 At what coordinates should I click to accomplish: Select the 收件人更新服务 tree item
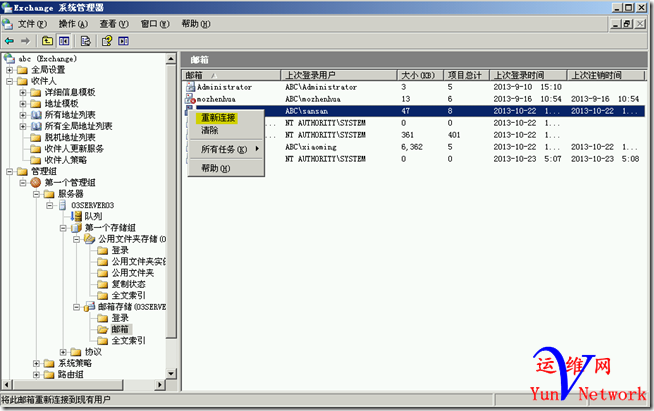pyautogui.click(x=74, y=149)
